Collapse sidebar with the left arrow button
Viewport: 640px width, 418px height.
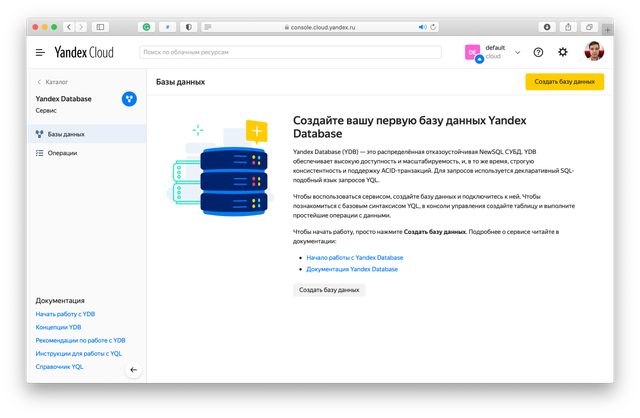(133, 370)
